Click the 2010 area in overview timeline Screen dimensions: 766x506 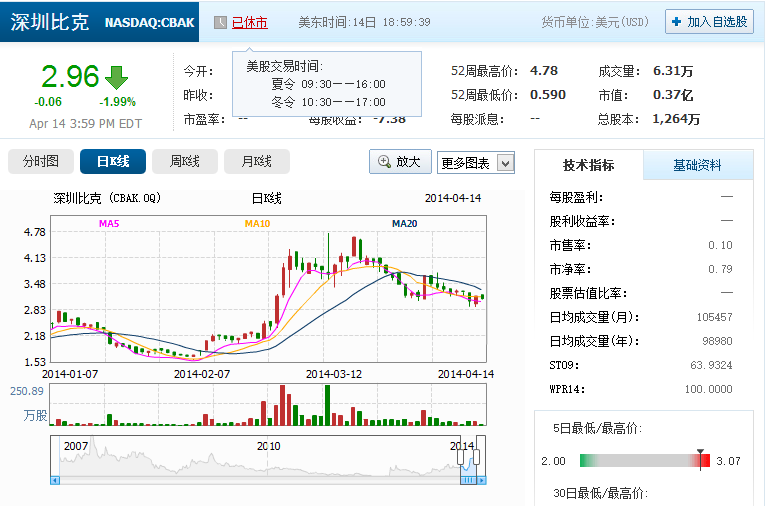pyautogui.click(x=266, y=447)
